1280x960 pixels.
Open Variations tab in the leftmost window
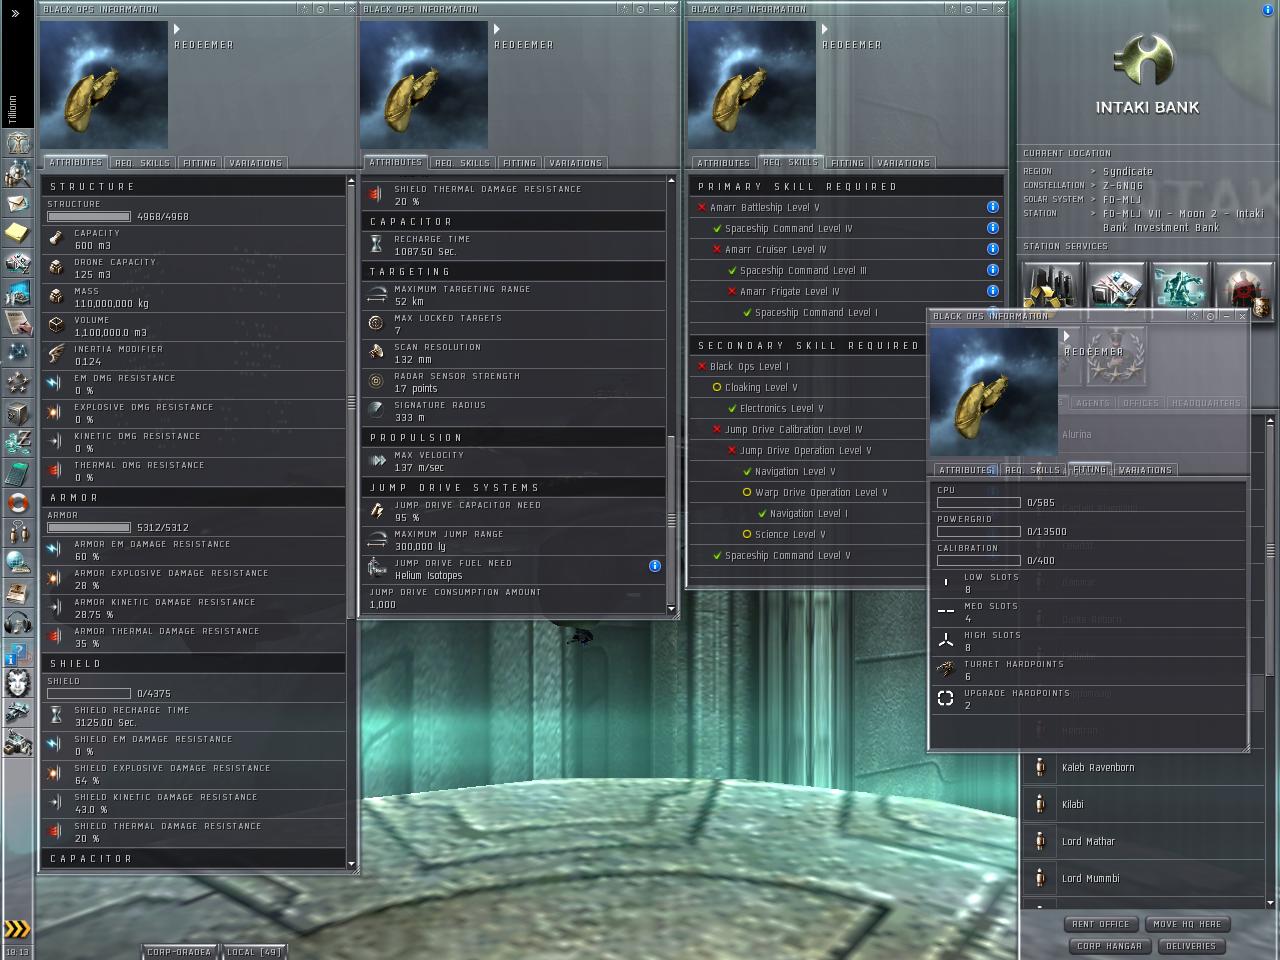point(255,163)
